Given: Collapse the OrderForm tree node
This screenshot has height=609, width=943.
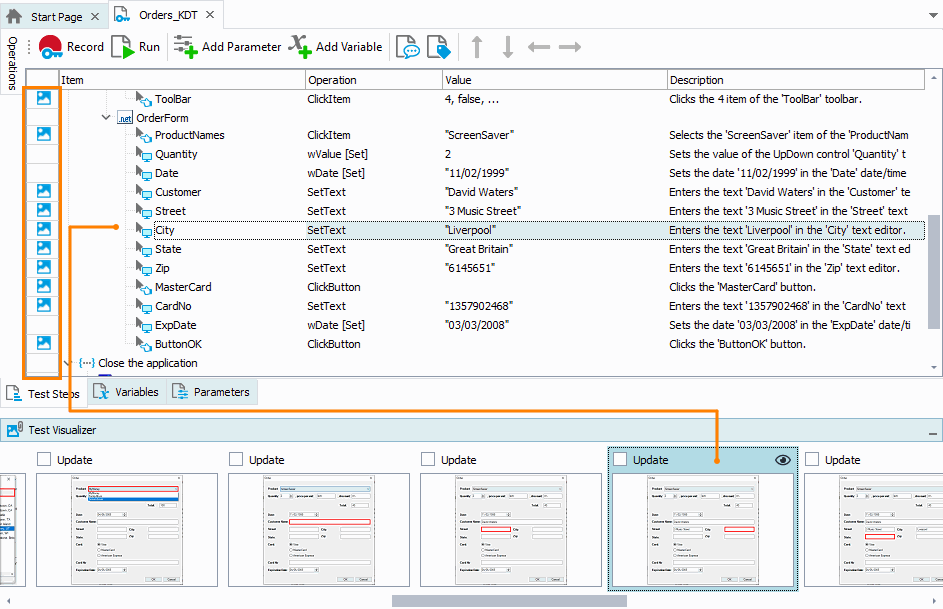Looking at the screenshot, I should (x=106, y=117).
